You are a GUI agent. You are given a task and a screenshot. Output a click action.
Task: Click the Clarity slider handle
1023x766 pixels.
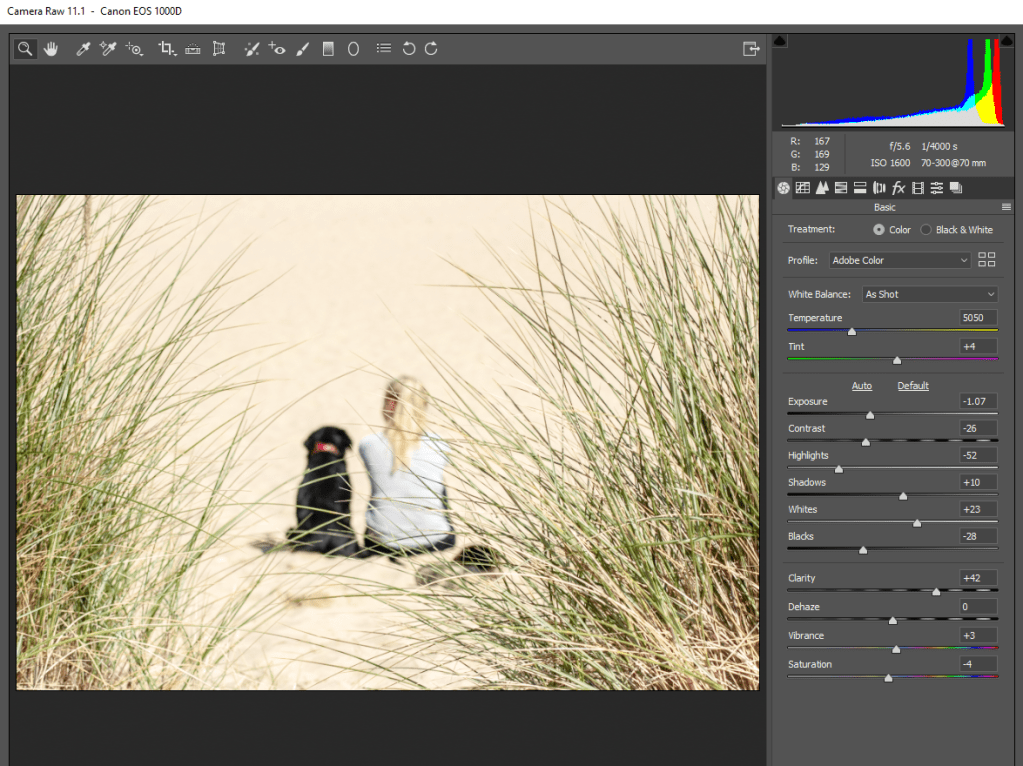point(936,591)
